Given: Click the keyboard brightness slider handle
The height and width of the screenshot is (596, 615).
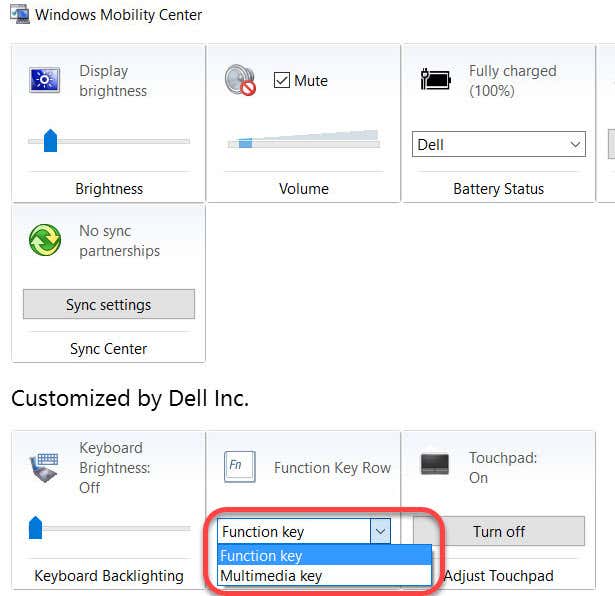Looking at the screenshot, I should coord(36,527).
